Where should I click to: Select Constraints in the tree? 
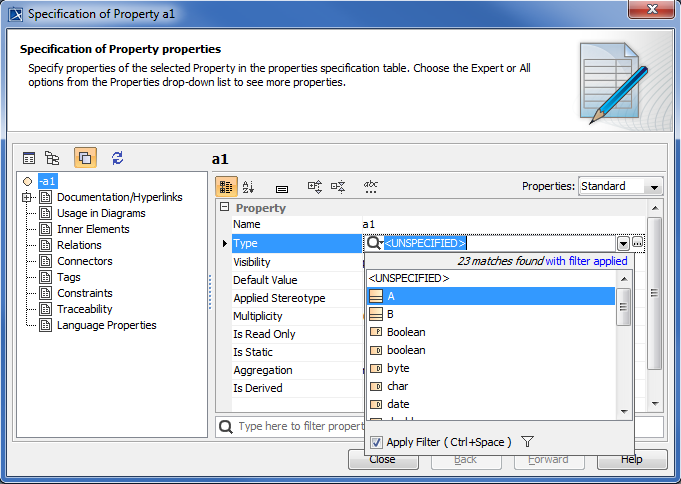point(85,293)
